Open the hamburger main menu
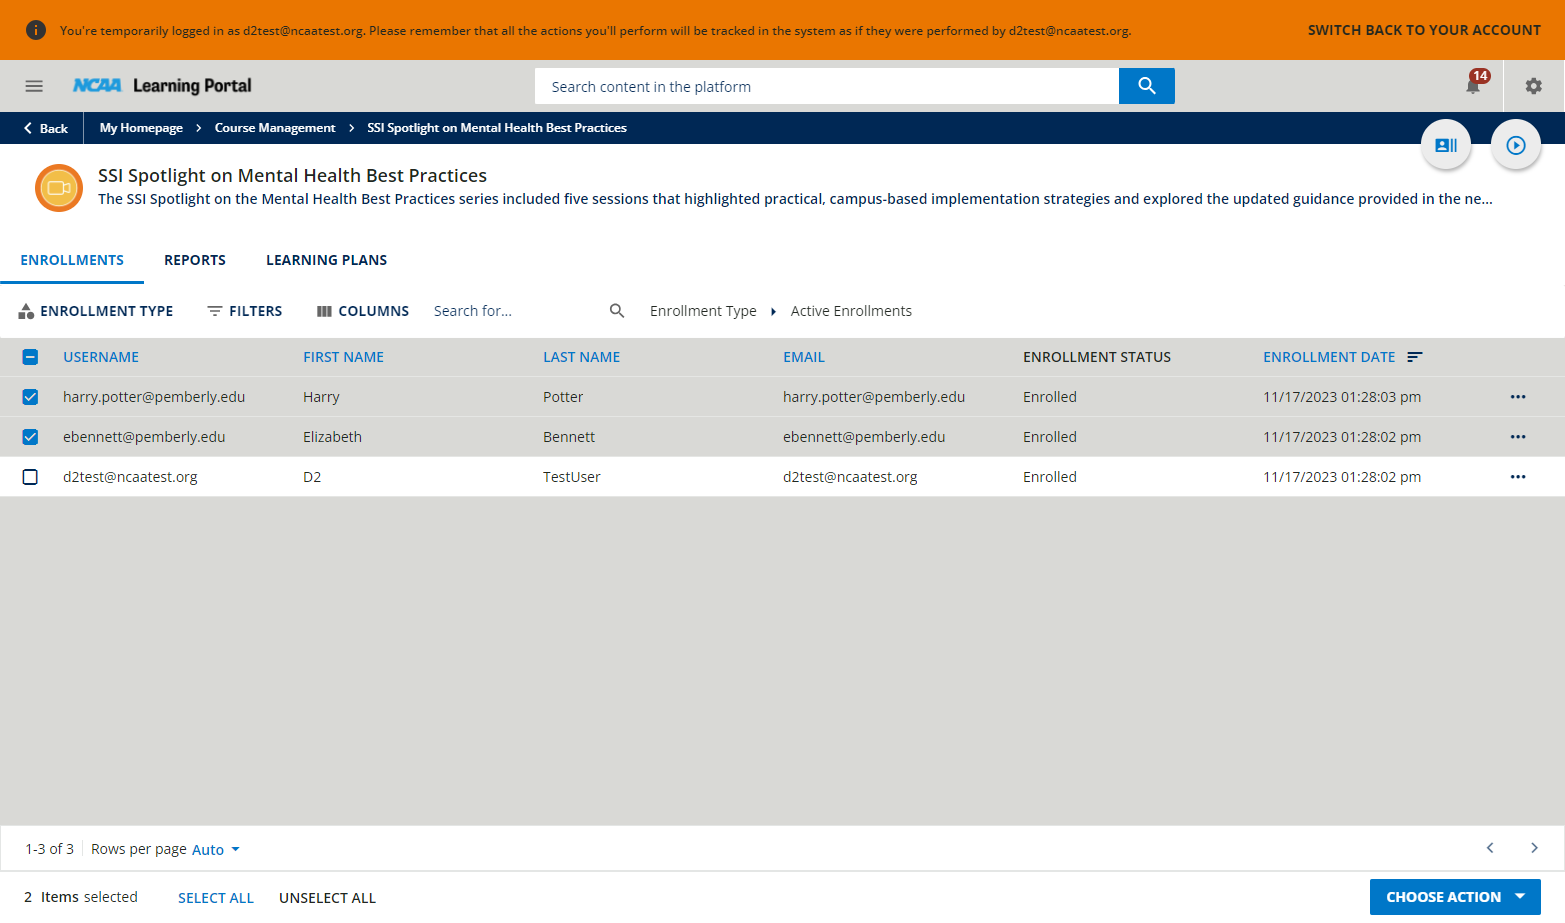This screenshot has width=1565, height=923. tap(34, 86)
